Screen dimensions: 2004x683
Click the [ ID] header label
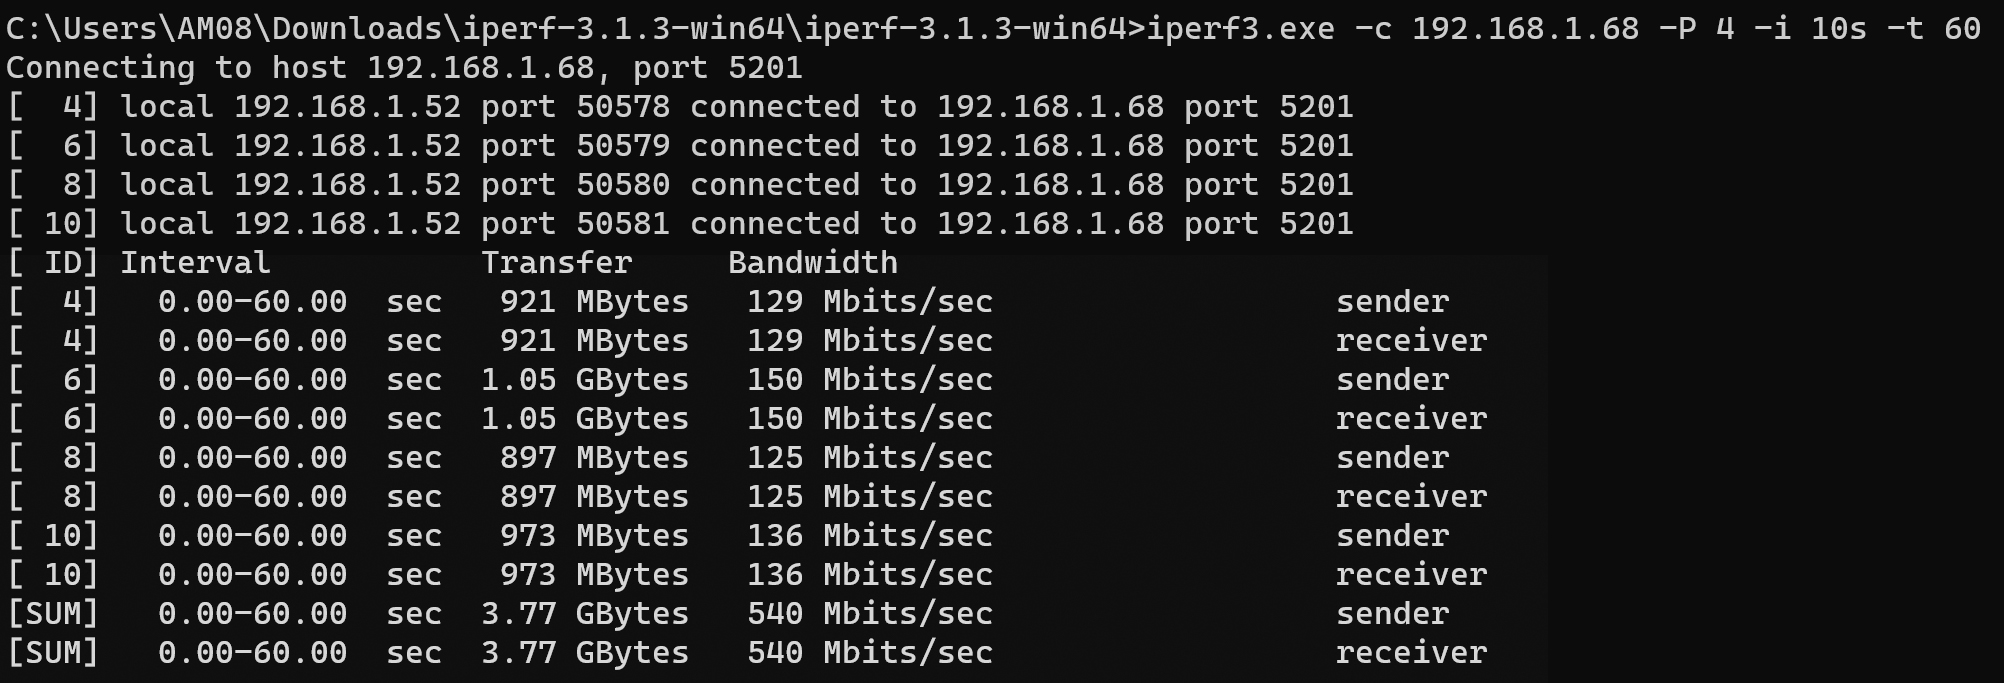(x=53, y=263)
